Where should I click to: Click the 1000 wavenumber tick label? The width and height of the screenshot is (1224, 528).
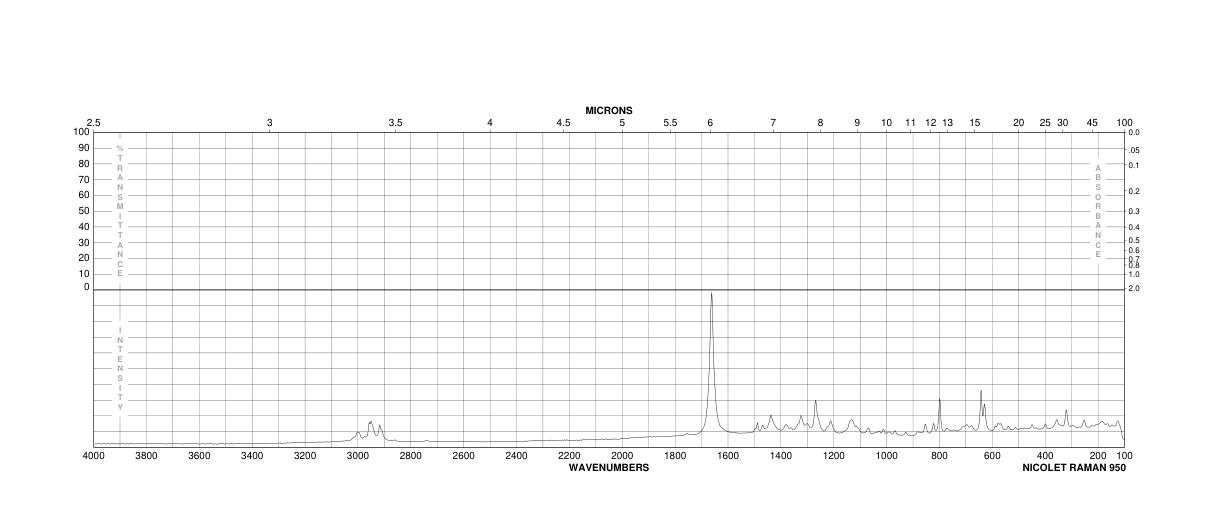tap(887, 456)
